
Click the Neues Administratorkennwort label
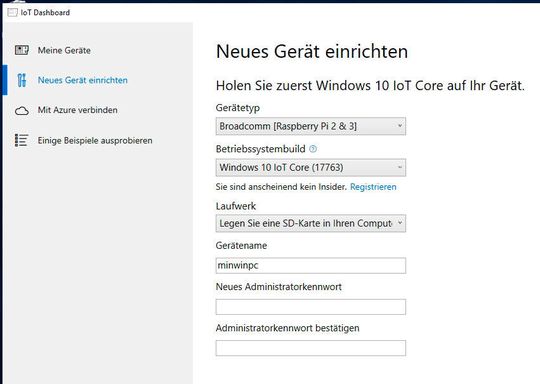point(279,287)
